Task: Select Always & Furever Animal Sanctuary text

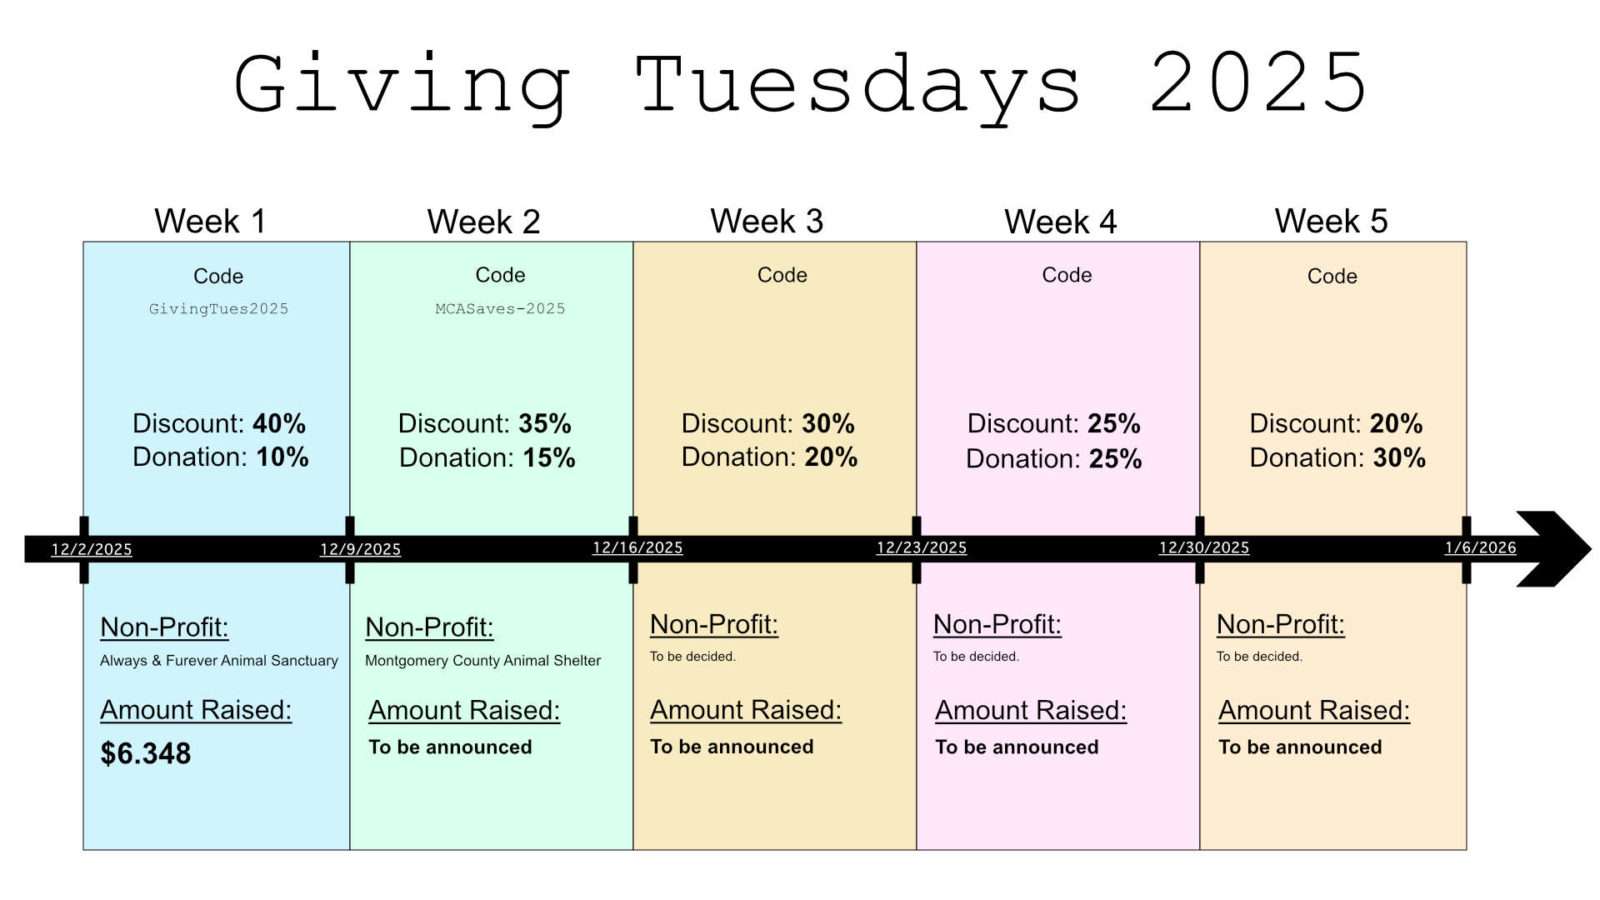Action: tap(219, 660)
